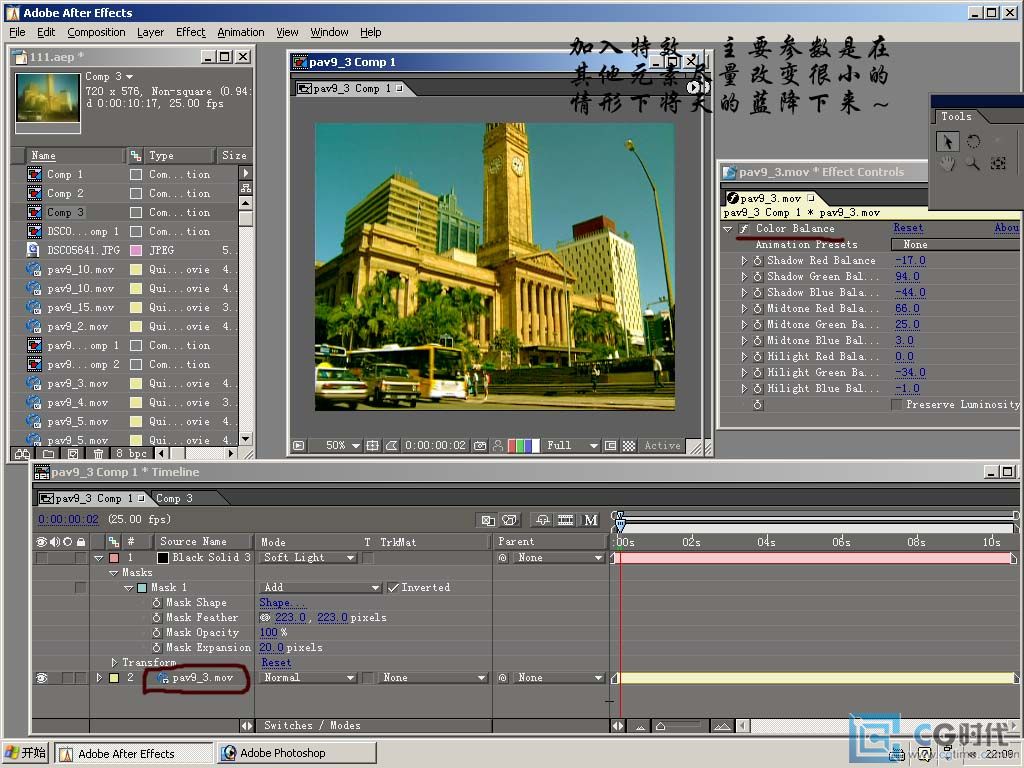Click the trash delete icon in Project window
The image size is (1024, 768).
[98, 453]
